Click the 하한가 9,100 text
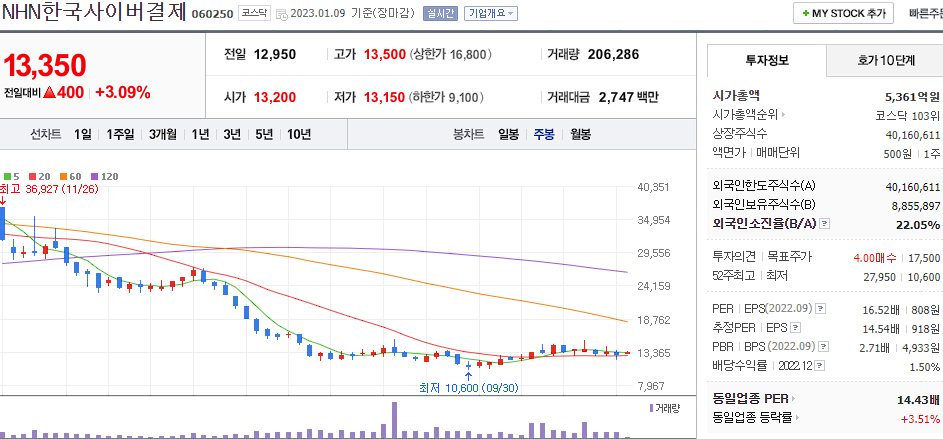The image size is (943, 439). [447, 97]
